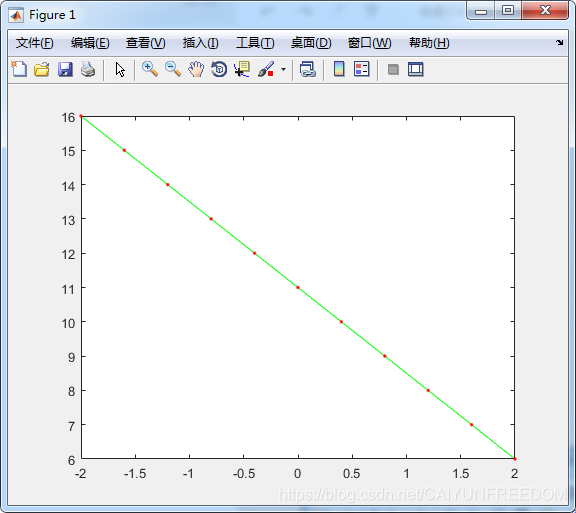Open the 桌面(D) menu
Viewport: 576px width, 513px height.
pyautogui.click(x=311, y=43)
